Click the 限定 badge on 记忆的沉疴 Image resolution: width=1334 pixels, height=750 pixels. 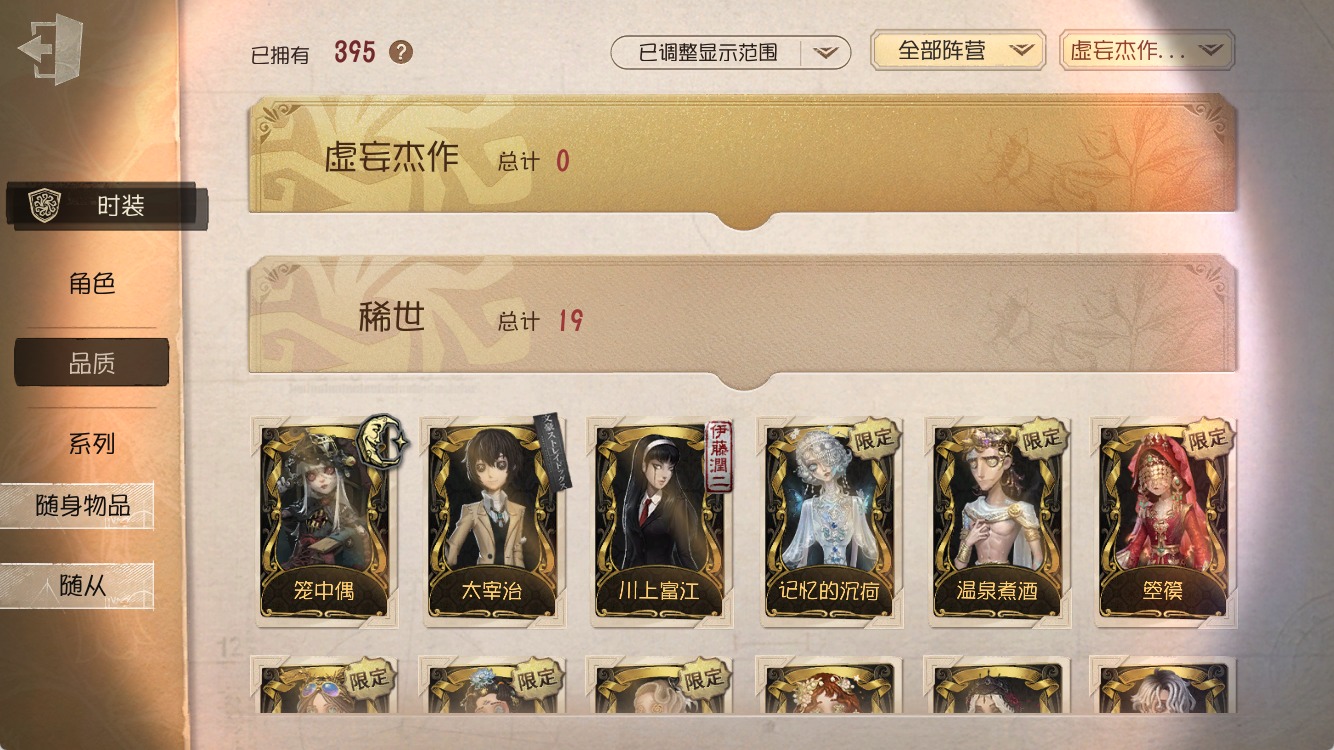pos(874,439)
